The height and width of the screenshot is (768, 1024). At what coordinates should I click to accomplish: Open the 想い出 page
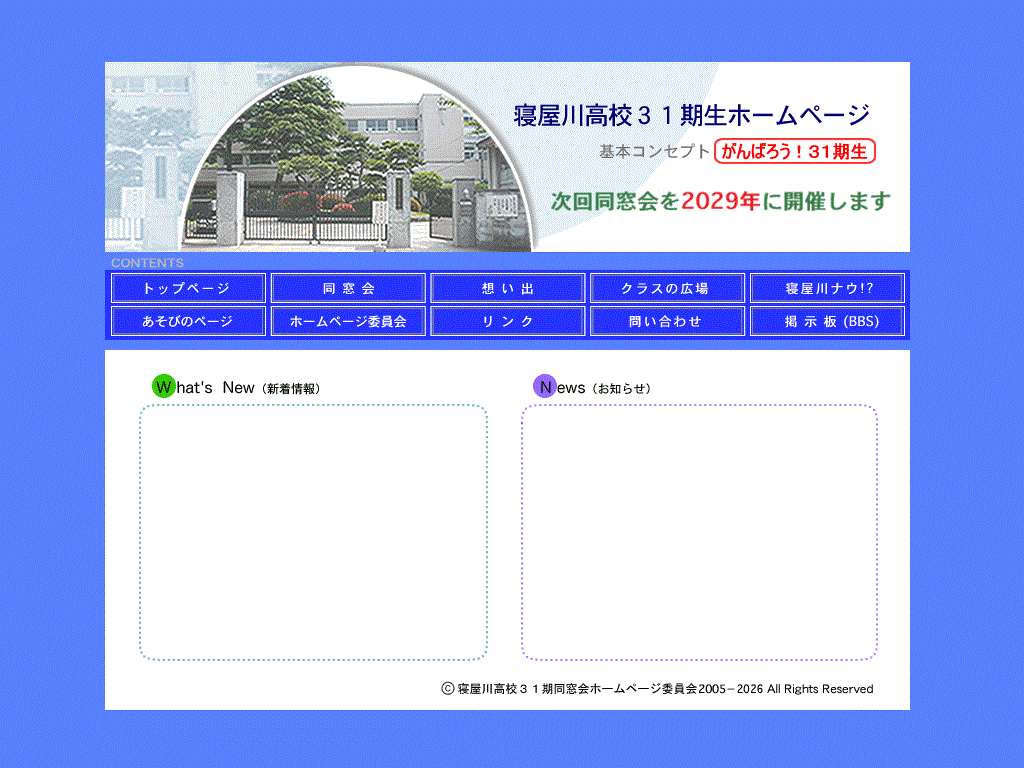pyautogui.click(x=508, y=288)
